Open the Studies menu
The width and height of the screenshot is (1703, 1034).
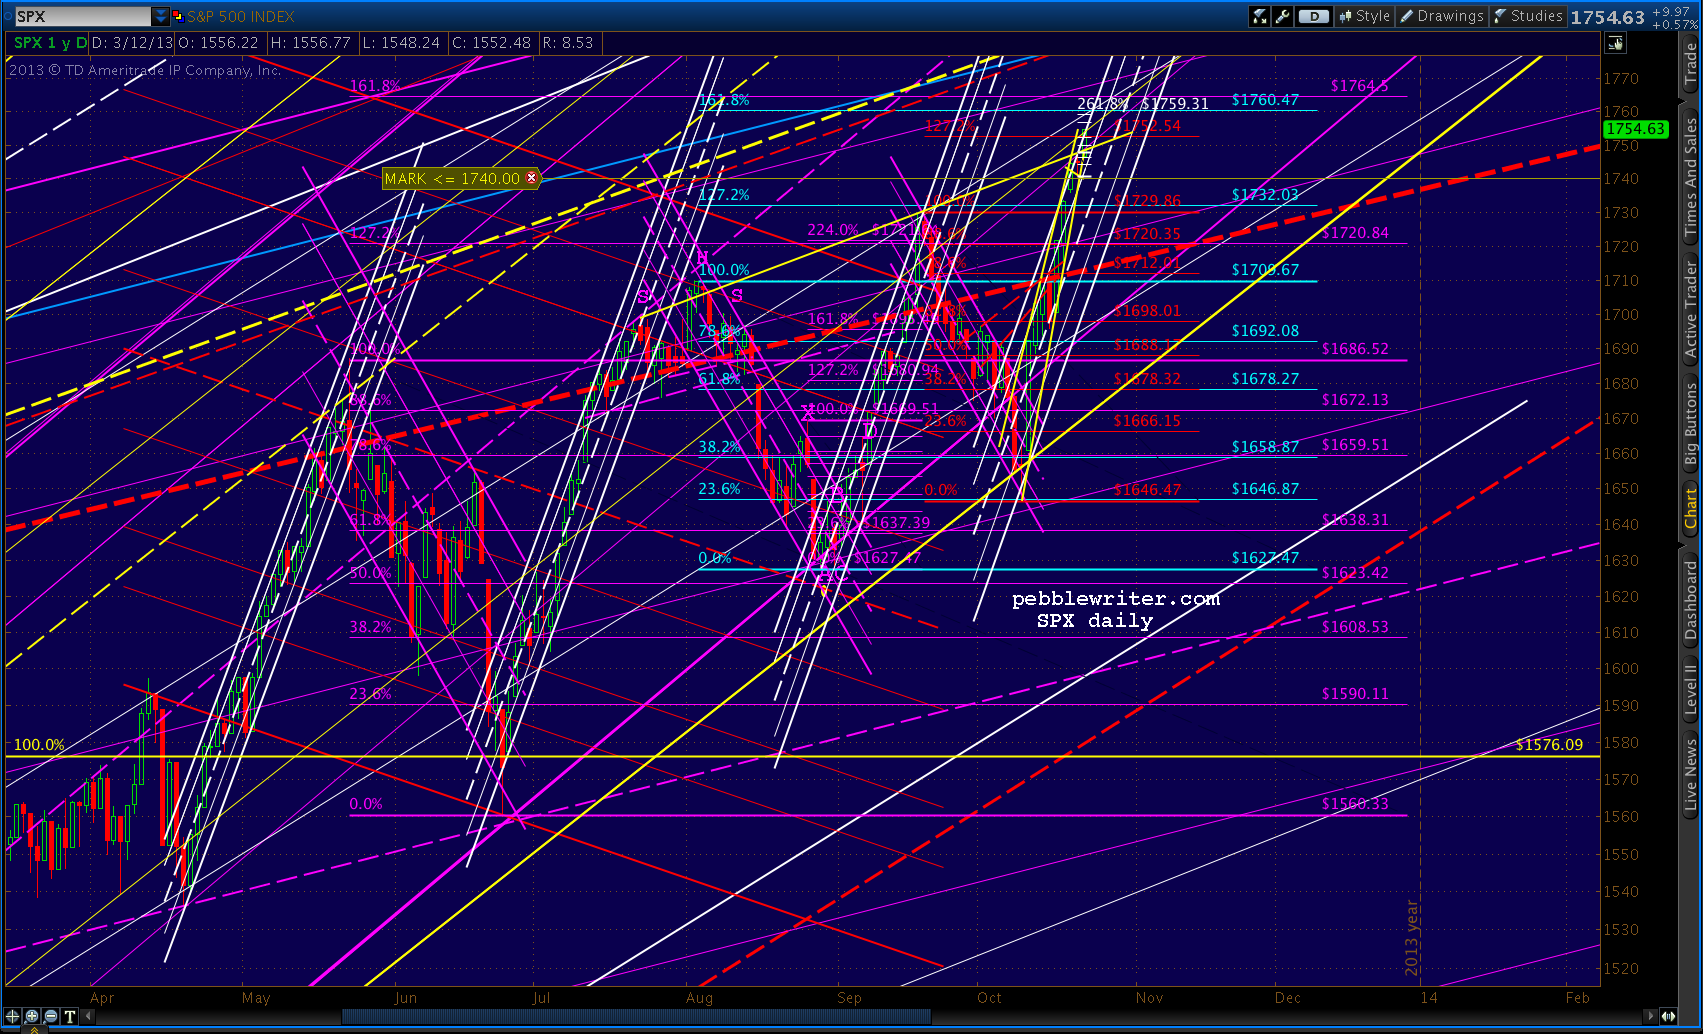(1528, 16)
